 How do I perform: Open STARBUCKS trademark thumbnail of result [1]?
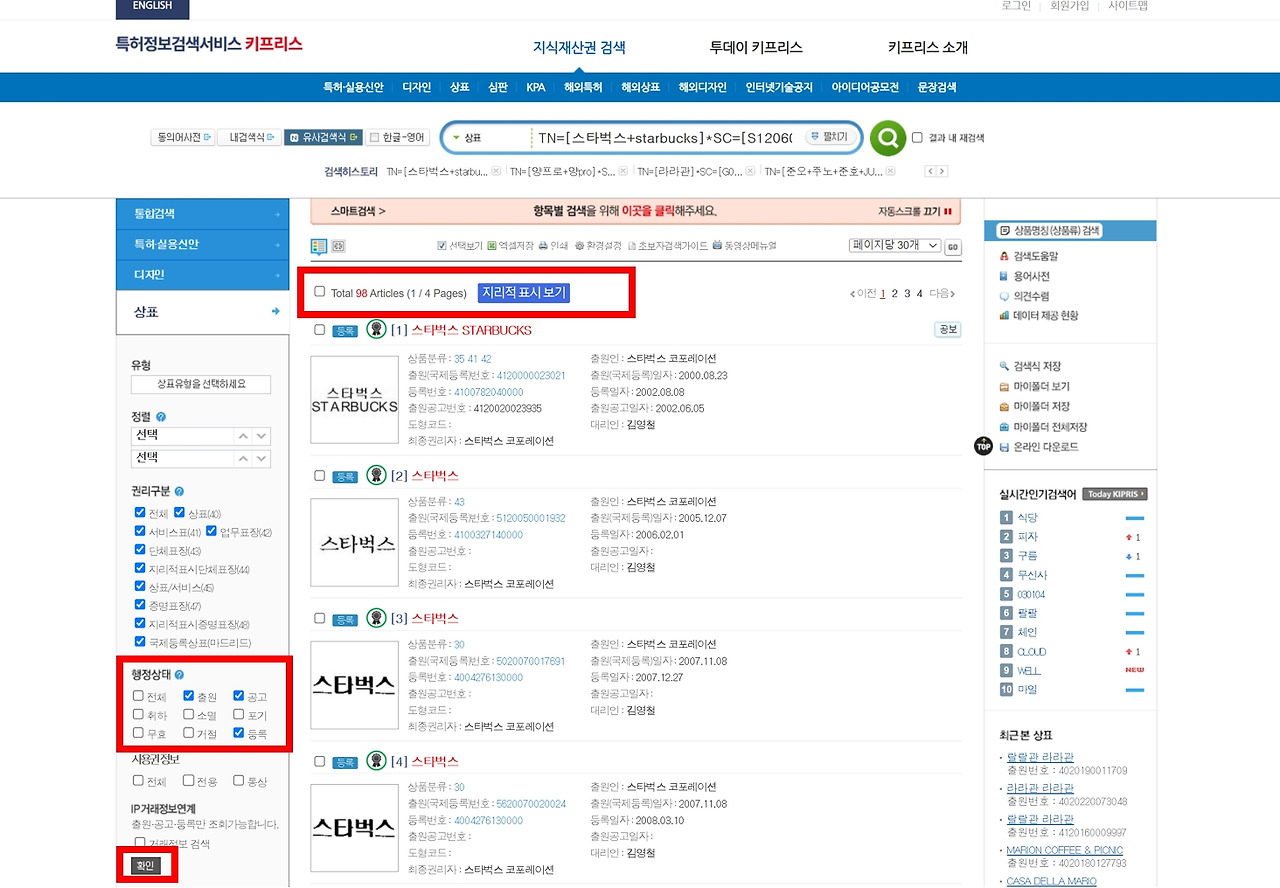tap(355, 400)
